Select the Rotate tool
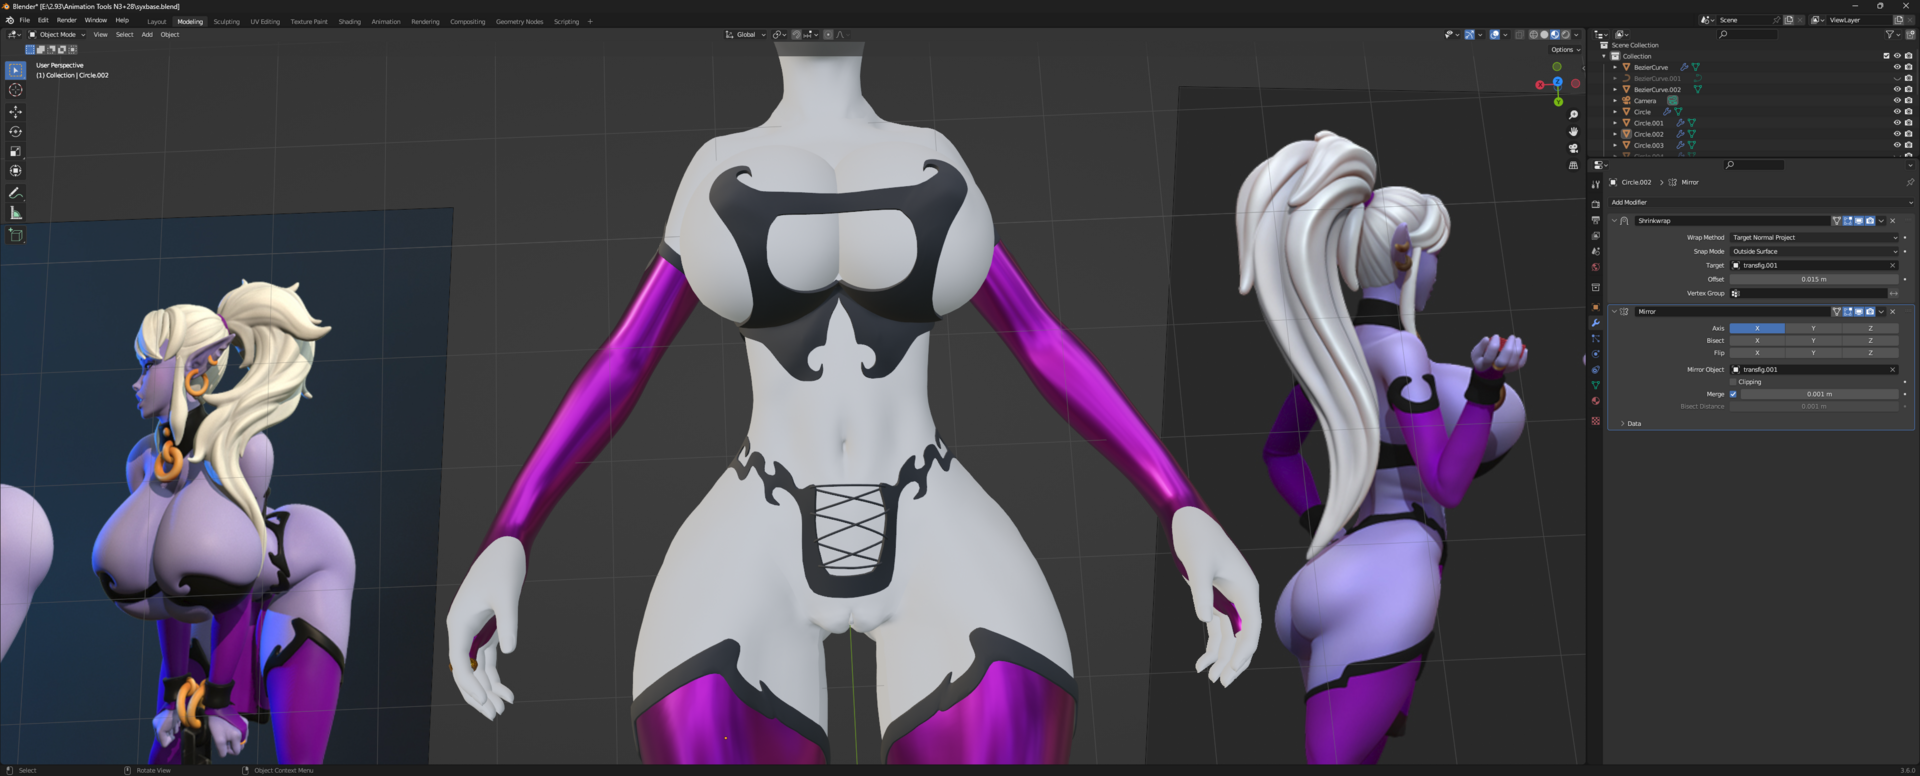 (16, 132)
